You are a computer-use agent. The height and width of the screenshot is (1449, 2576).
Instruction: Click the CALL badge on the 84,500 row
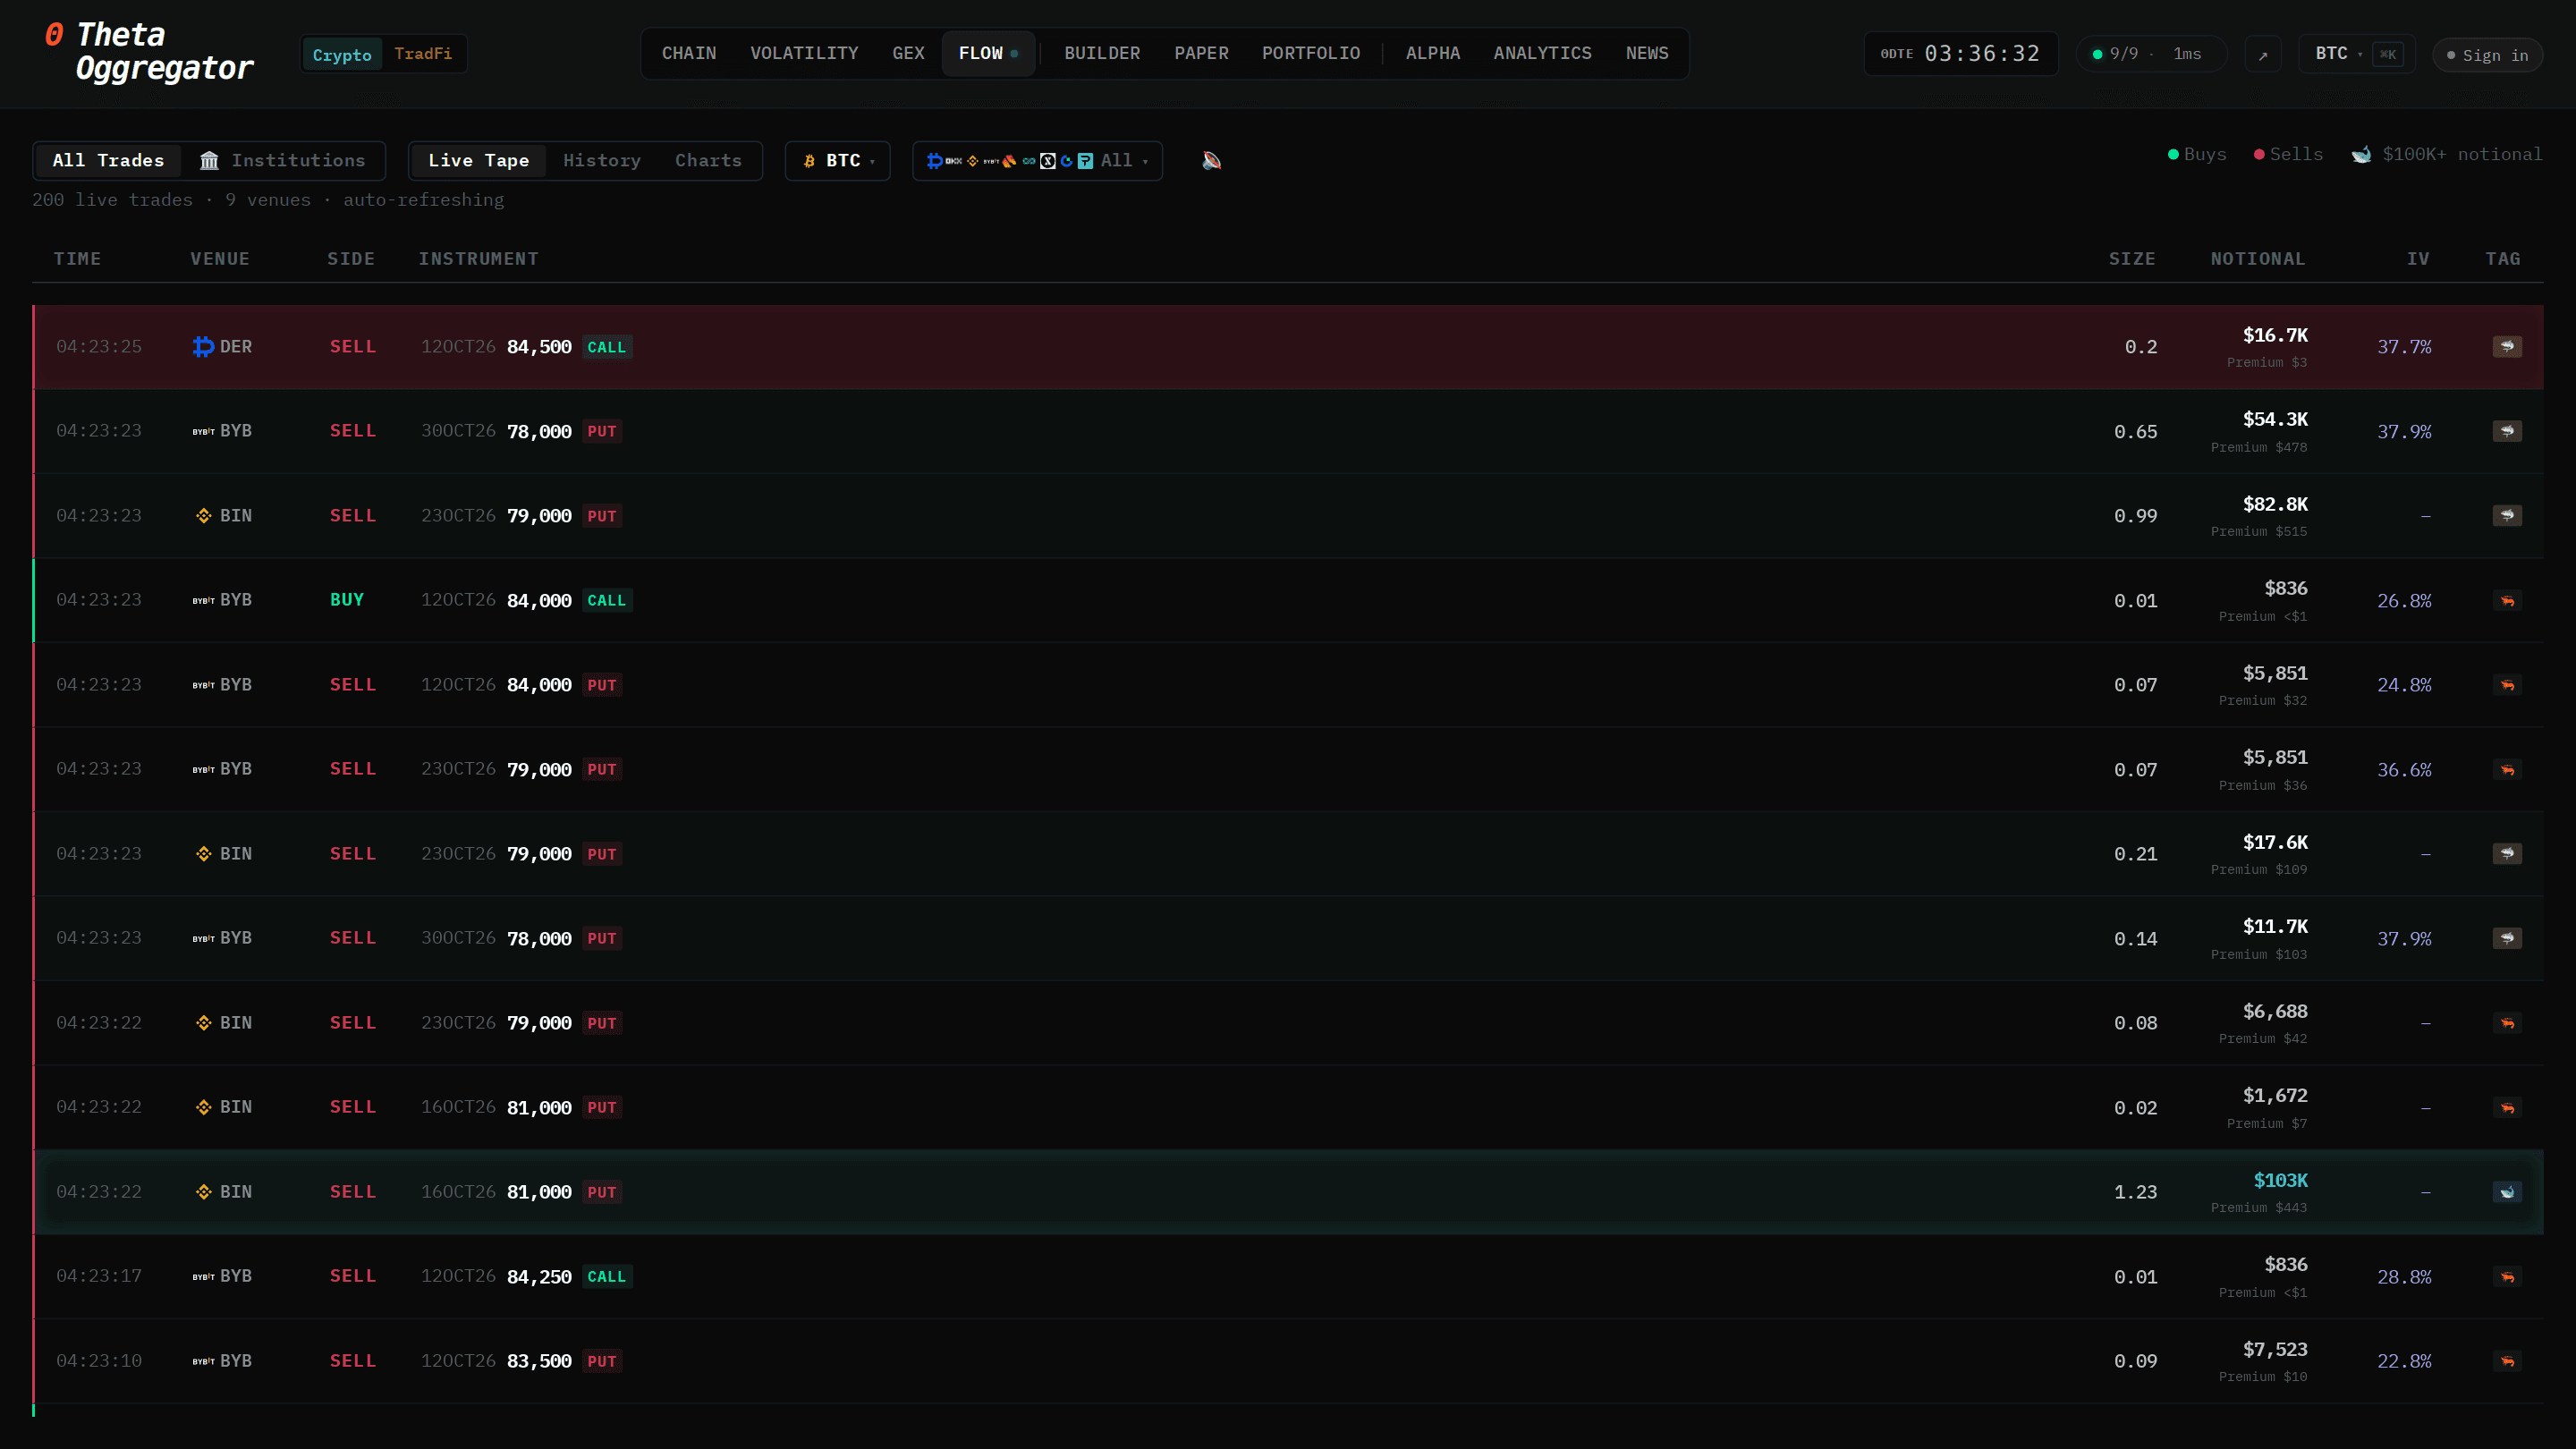[x=606, y=347]
